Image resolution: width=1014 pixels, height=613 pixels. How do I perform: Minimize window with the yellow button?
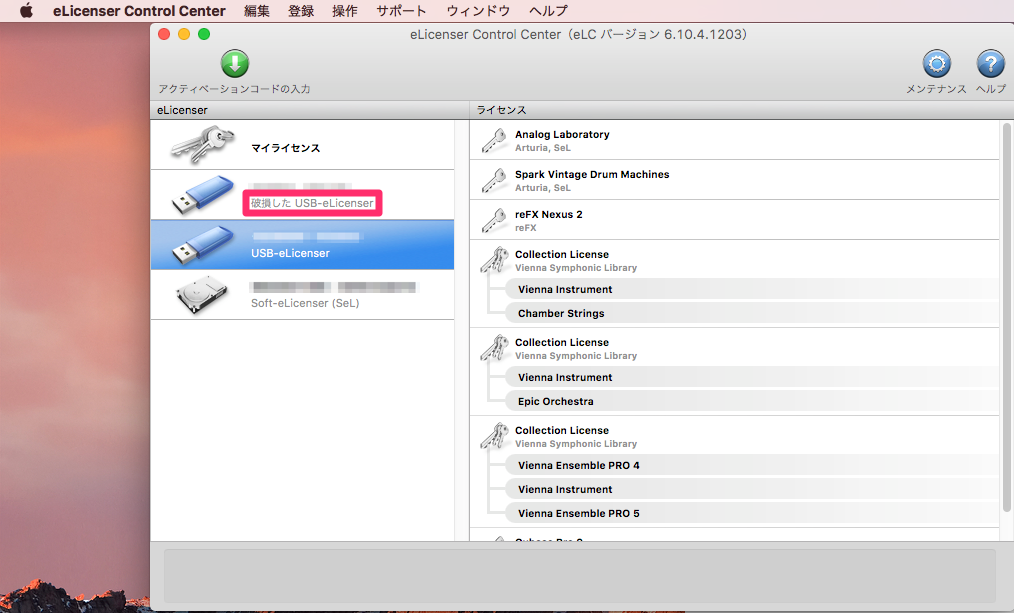coord(184,34)
